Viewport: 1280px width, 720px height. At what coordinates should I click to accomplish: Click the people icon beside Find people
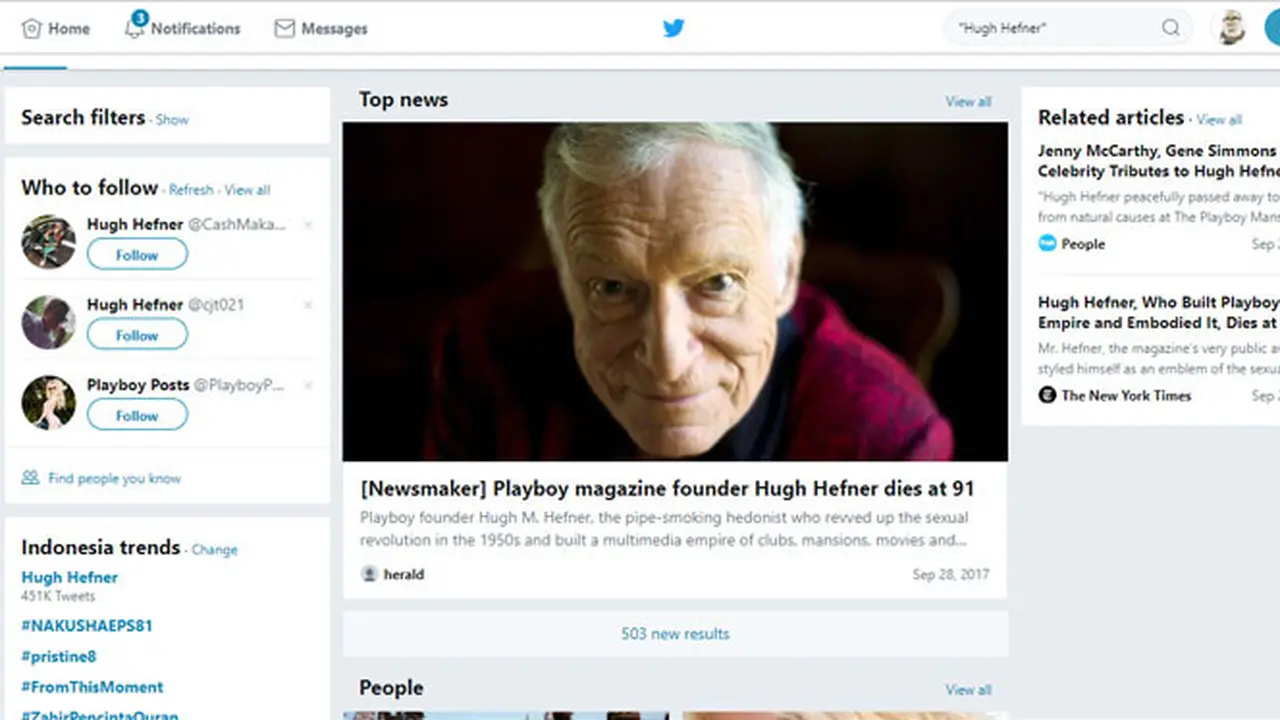click(31, 478)
